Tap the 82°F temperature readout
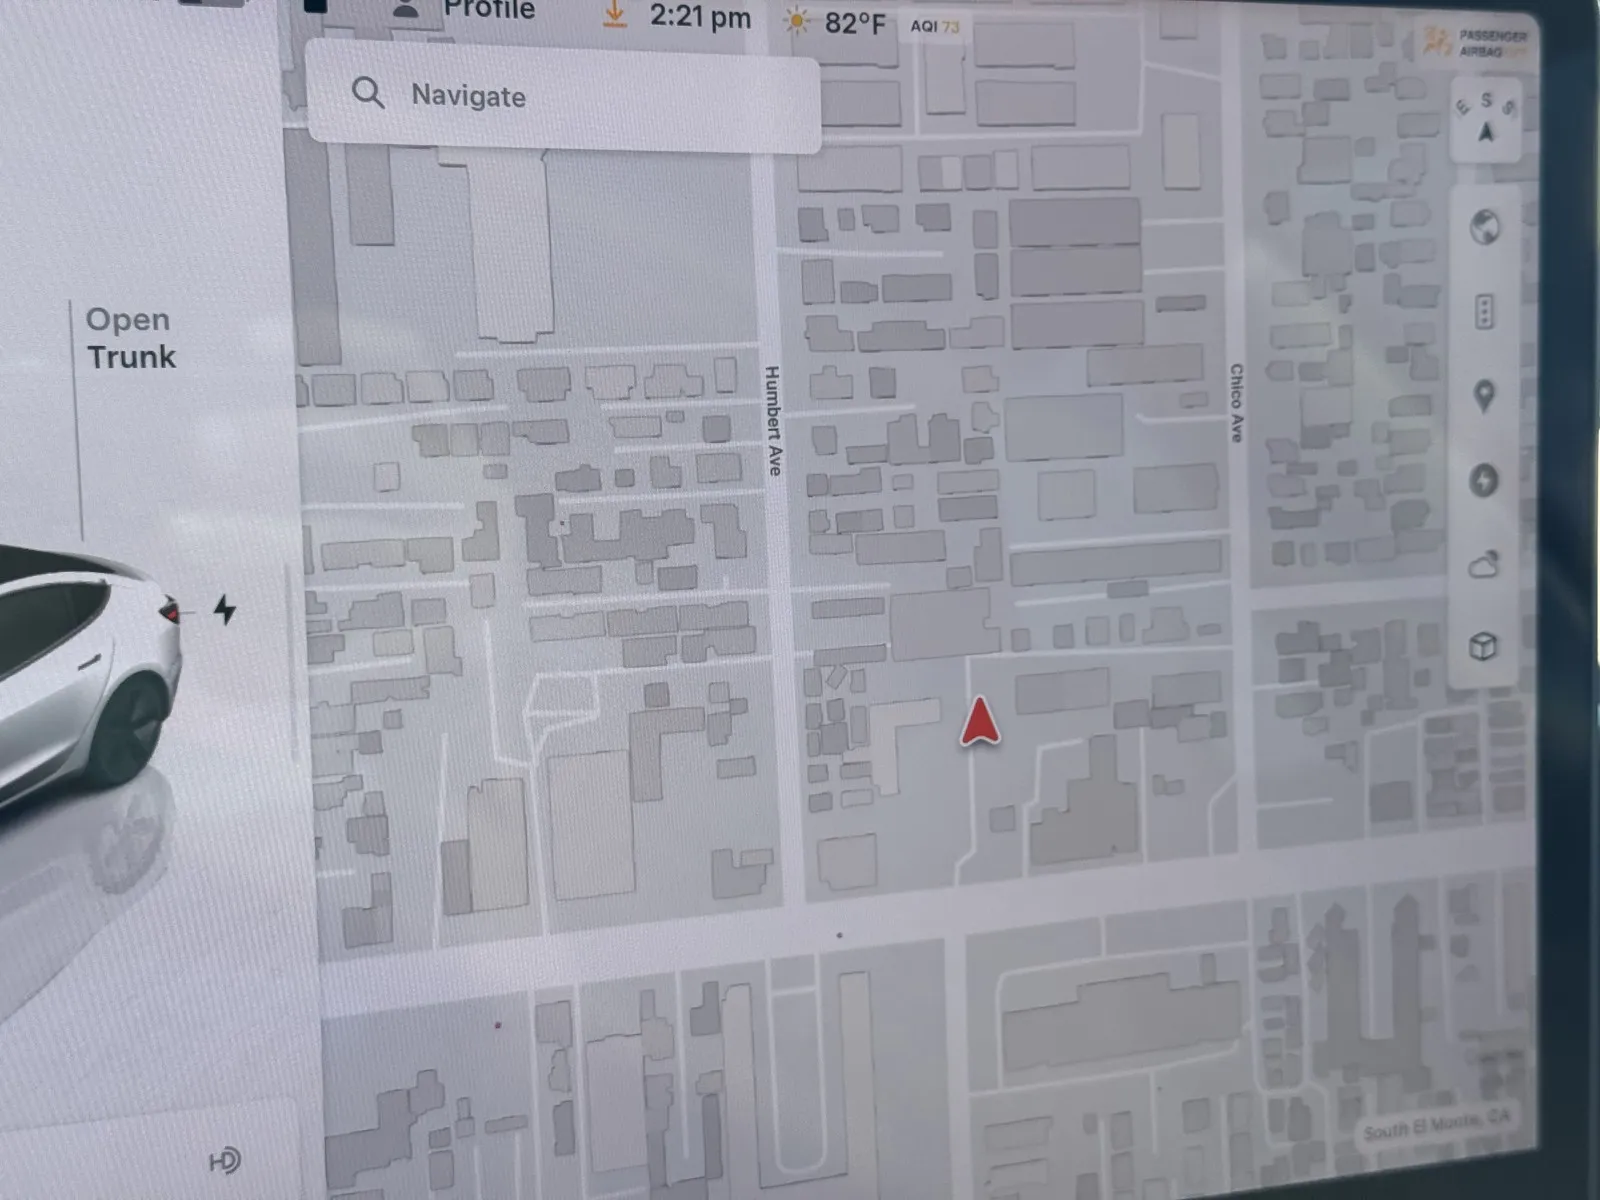1600x1200 pixels. click(x=854, y=23)
